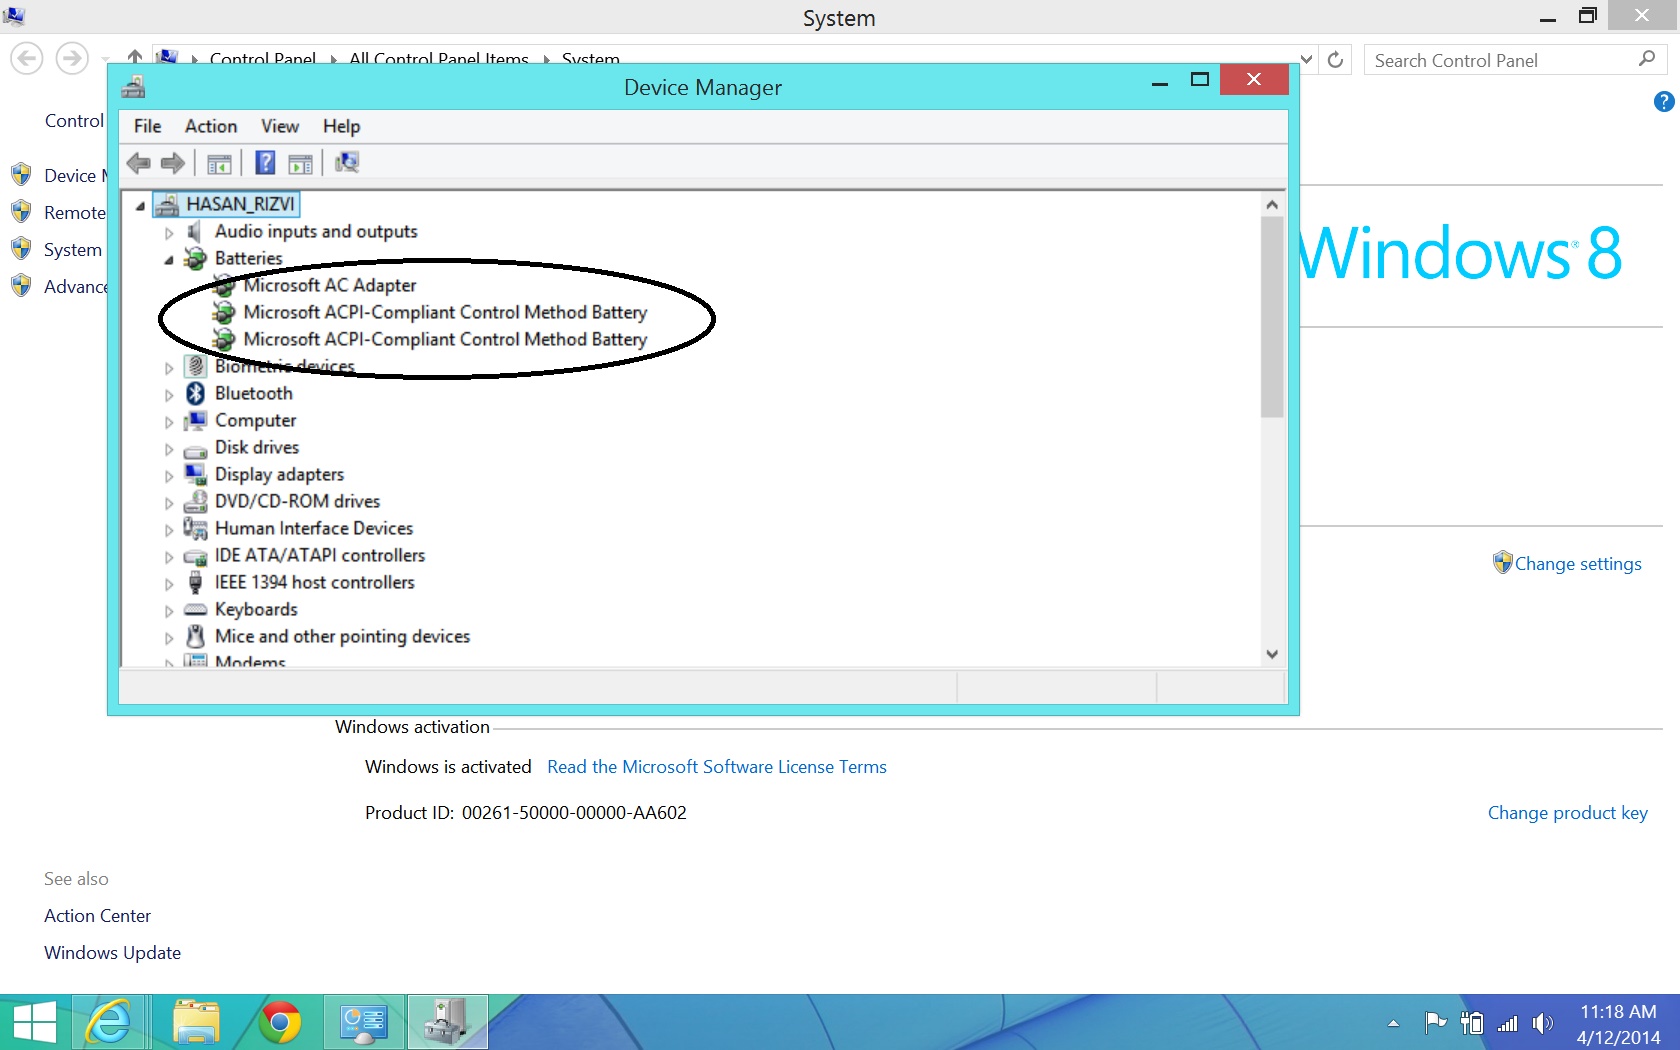Click the Device Manager scroll down arrow
The image size is (1680, 1050).
point(1272,654)
